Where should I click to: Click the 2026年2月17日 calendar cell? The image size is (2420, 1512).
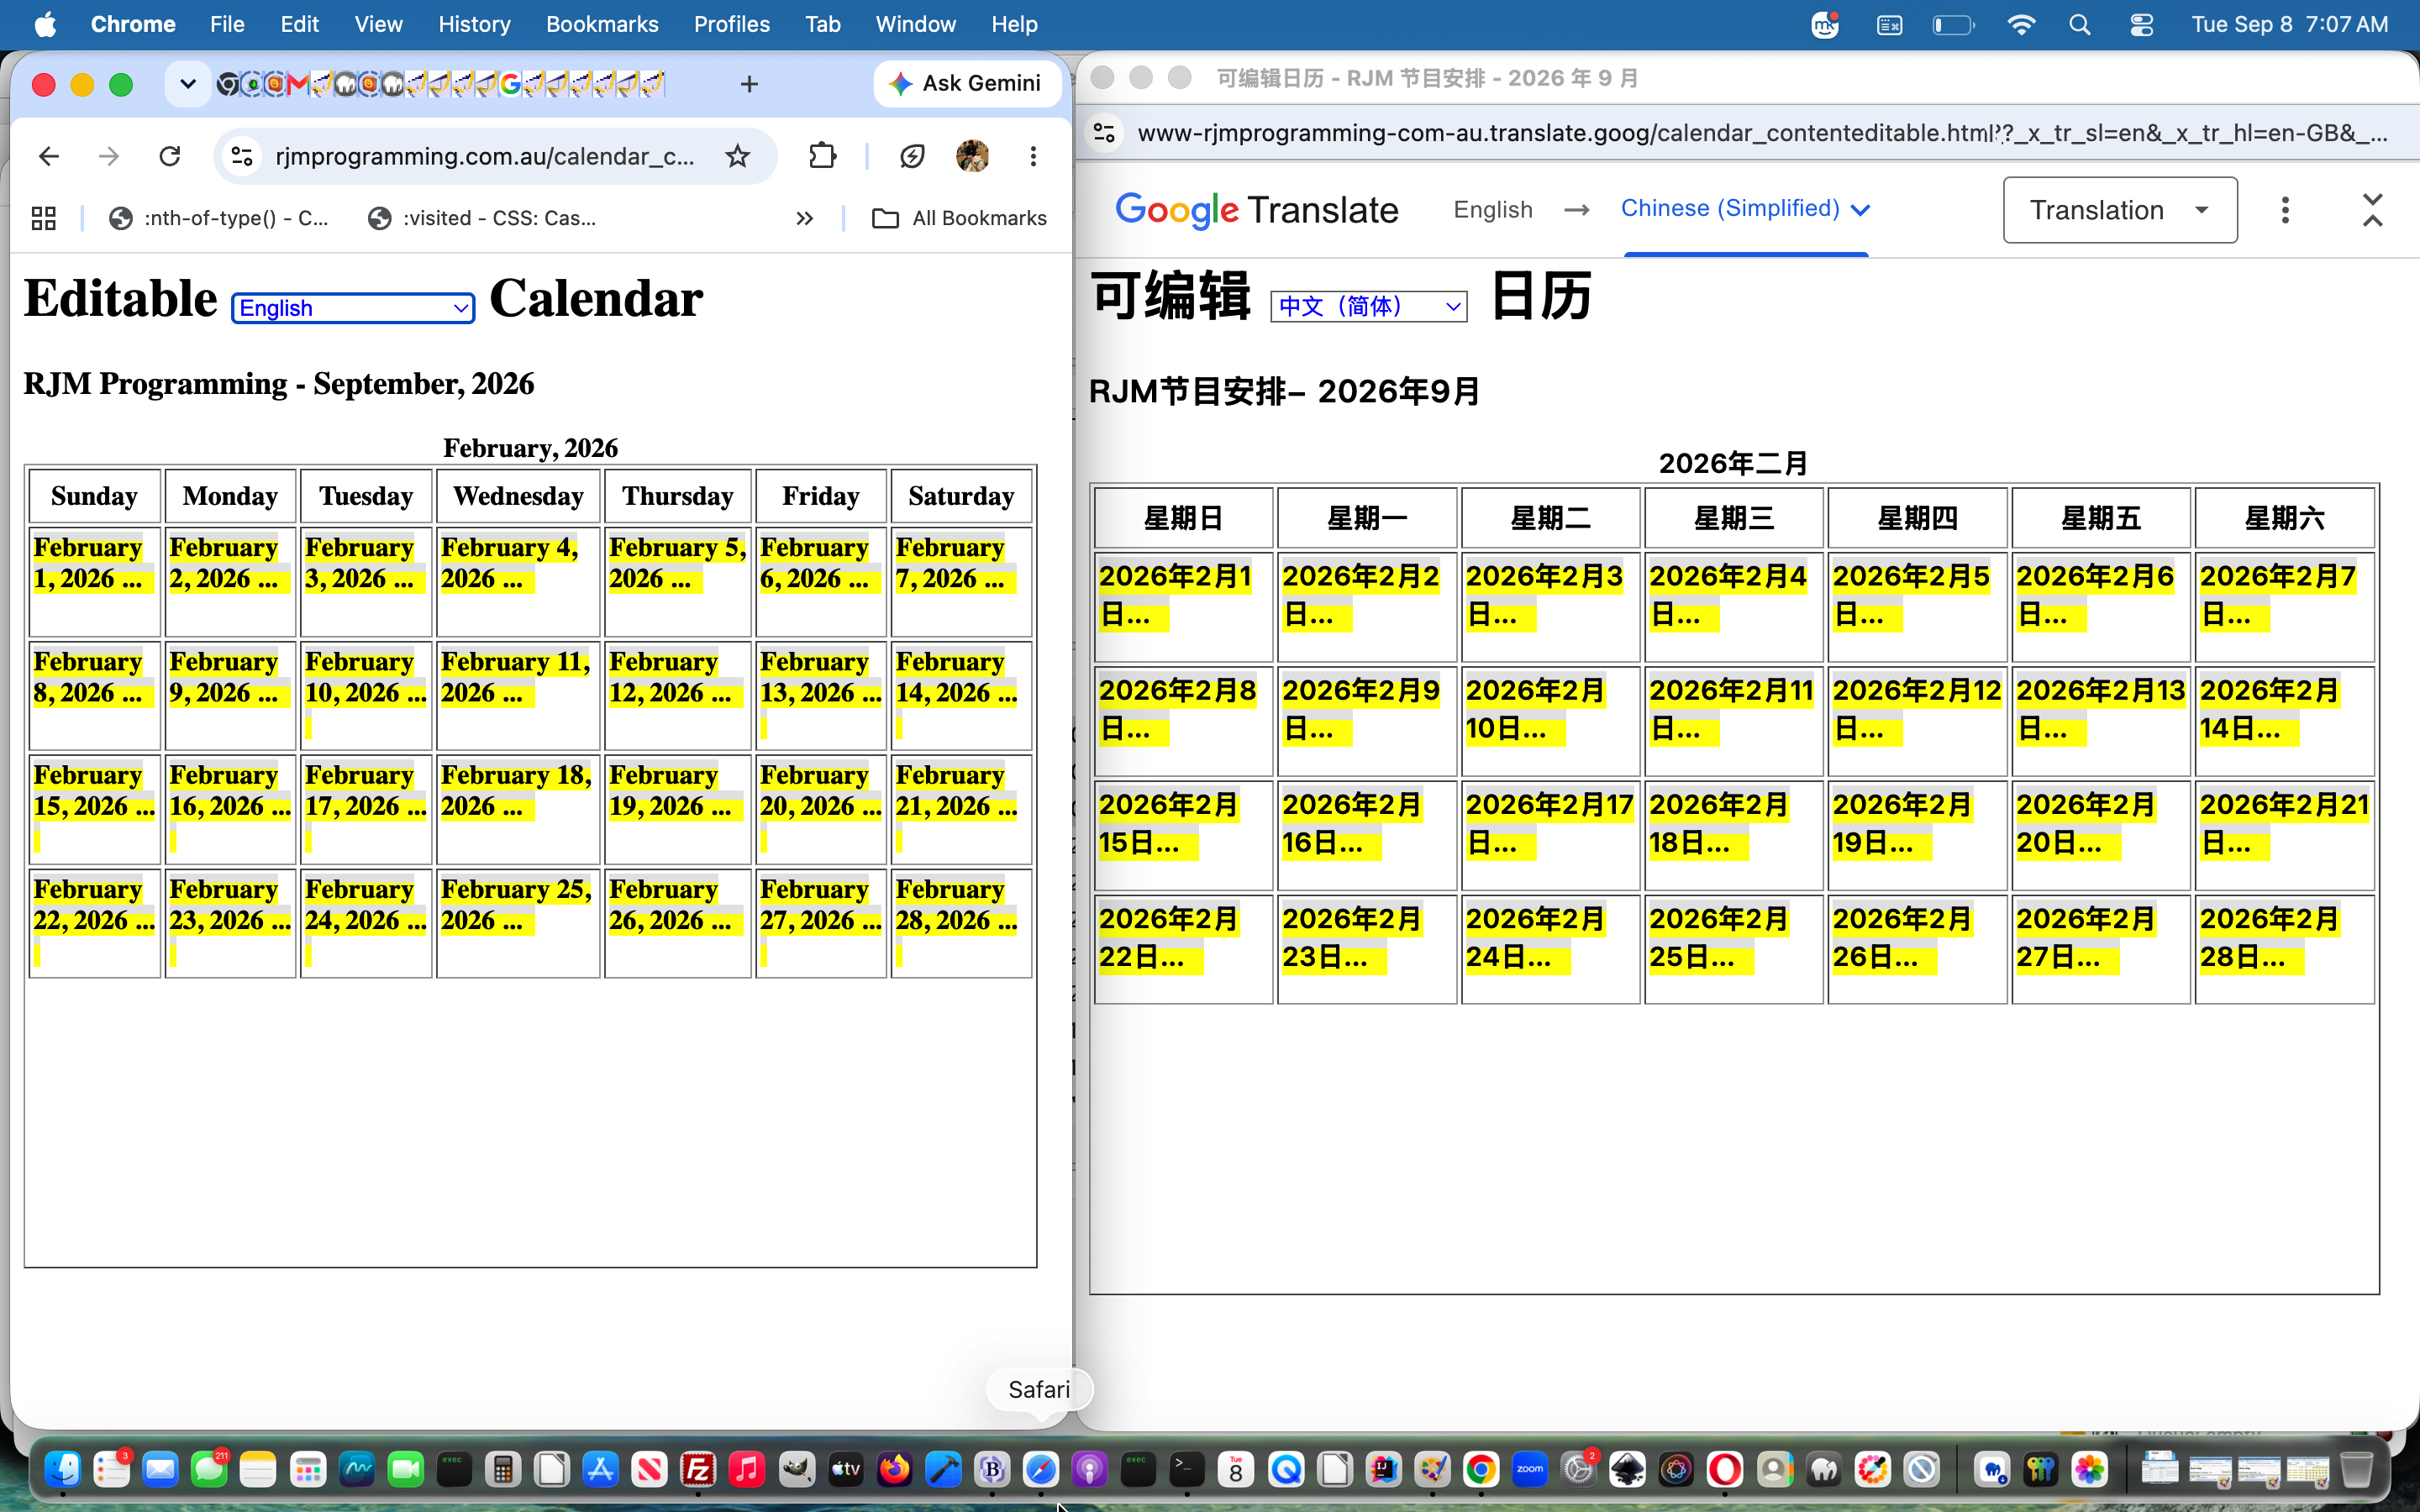coord(1550,834)
